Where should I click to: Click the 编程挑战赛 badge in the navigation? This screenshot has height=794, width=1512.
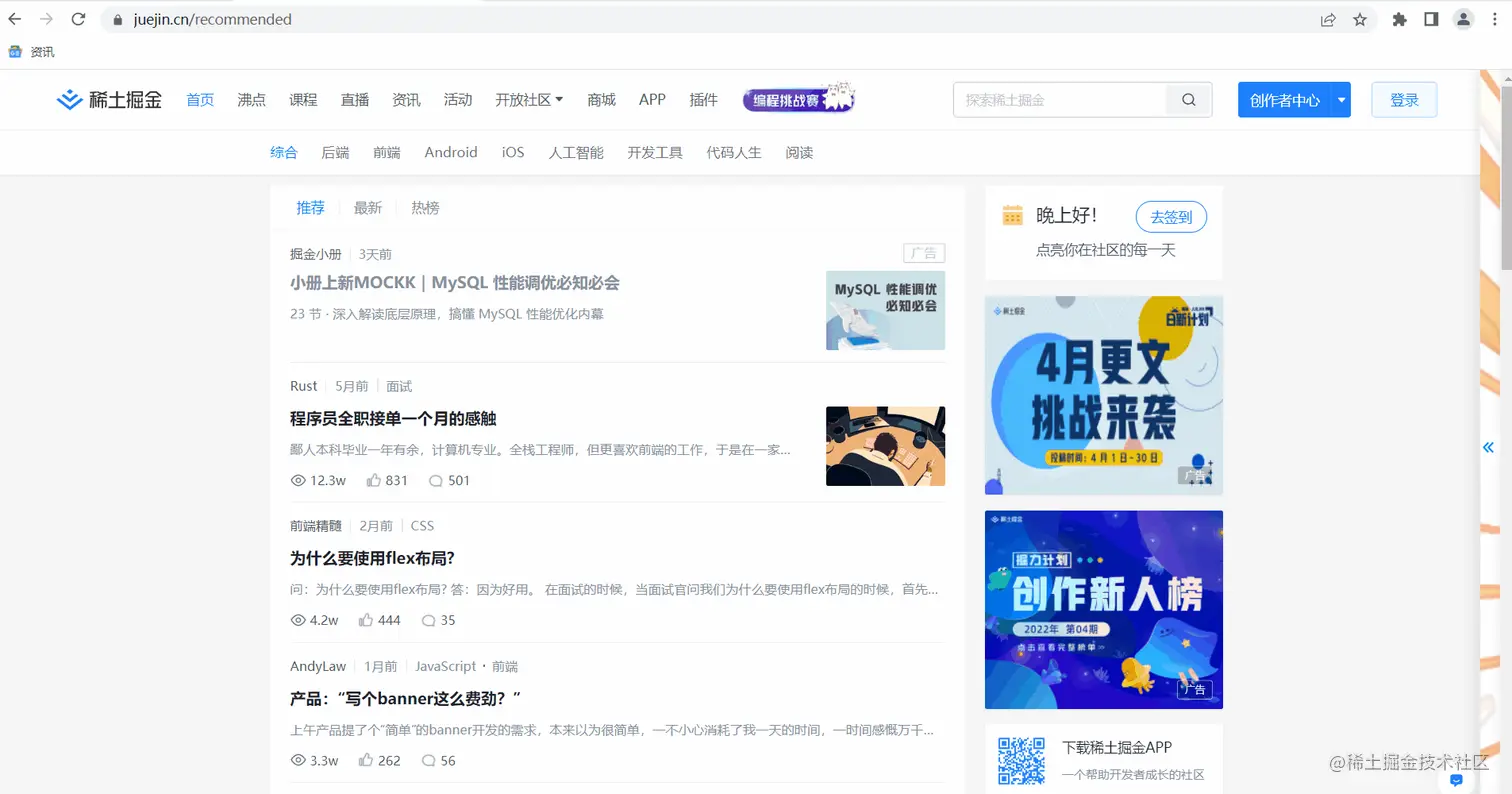pyautogui.click(x=799, y=99)
